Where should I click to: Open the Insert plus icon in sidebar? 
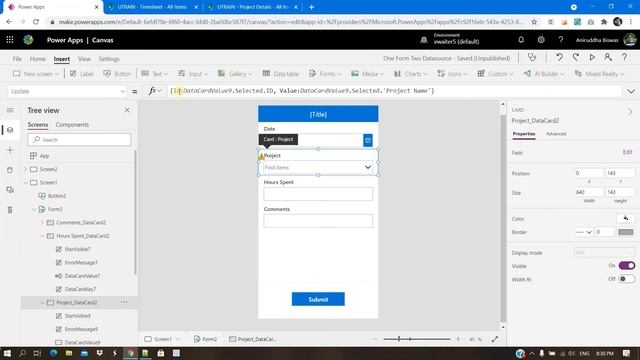click(x=10, y=150)
